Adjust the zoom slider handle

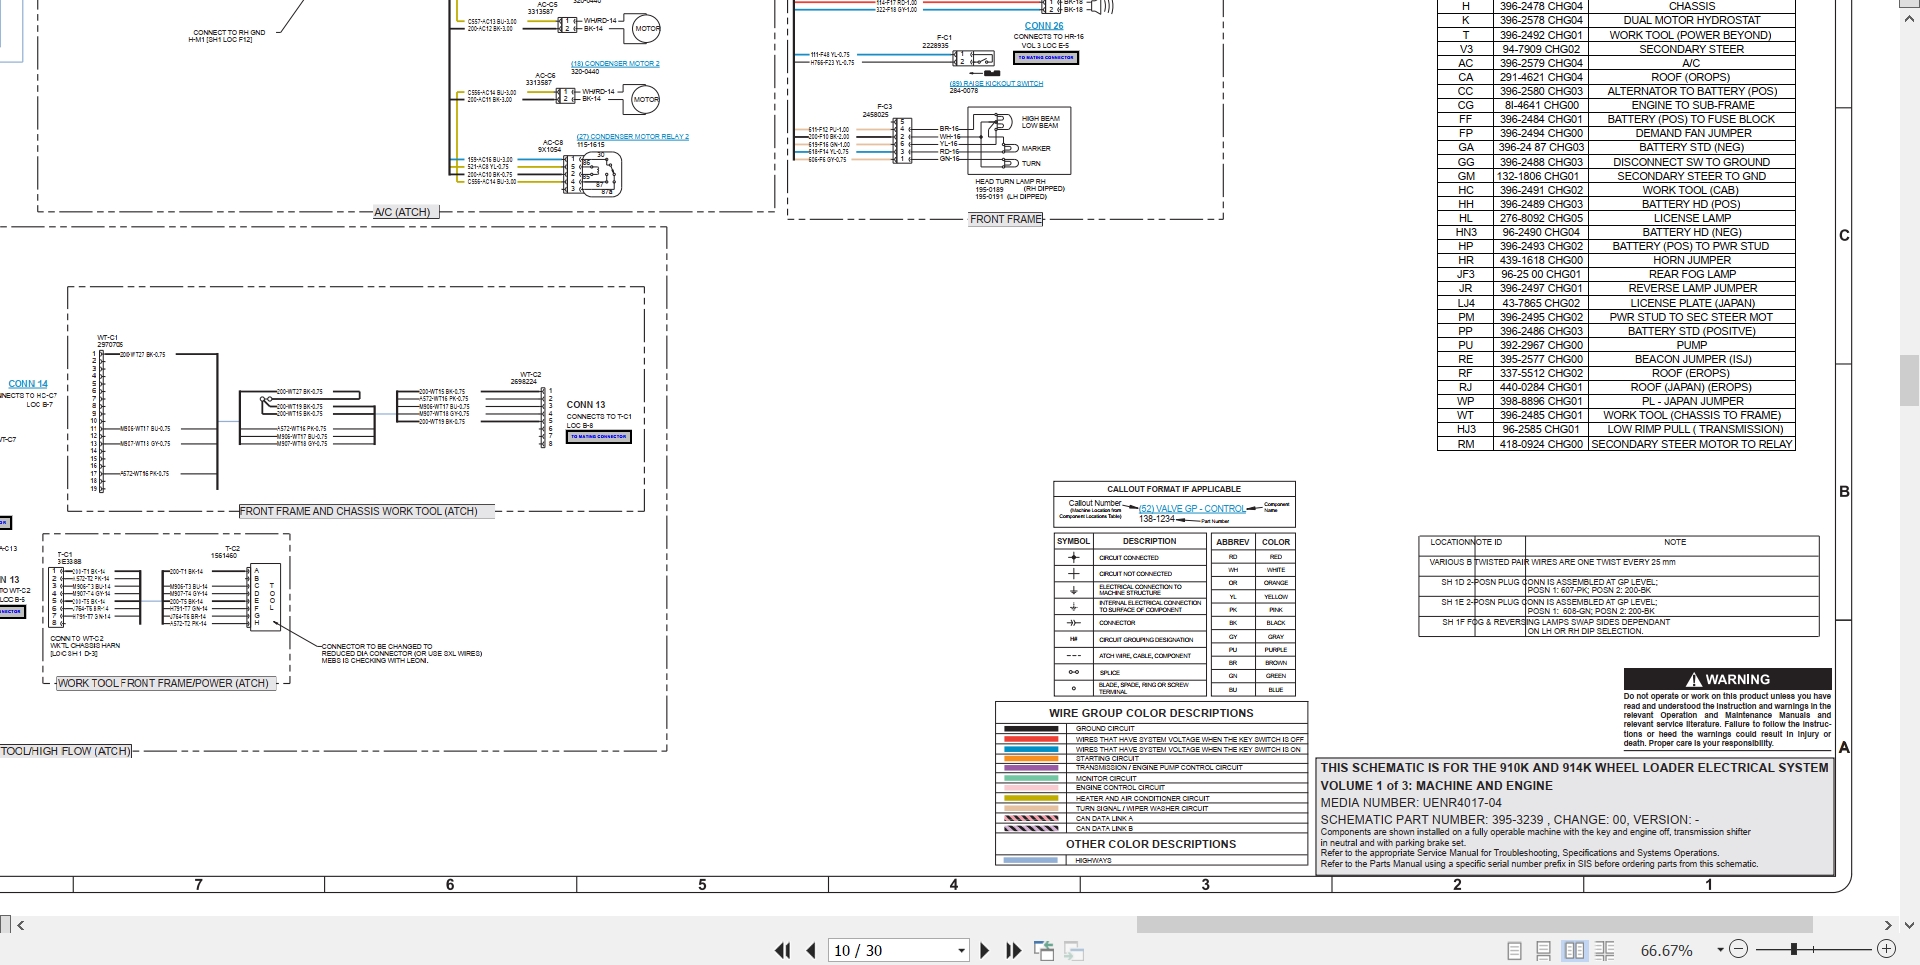coord(1794,949)
